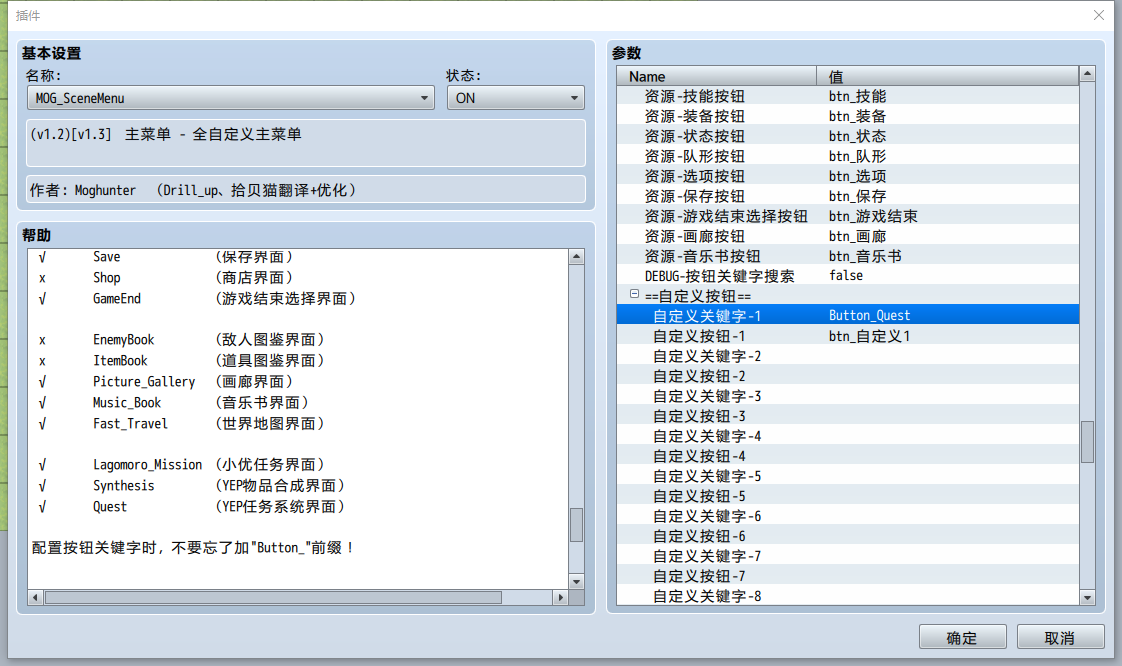Click parameter list scroll up arrow
Viewport: 1122px width, 666px height.
1088,74
